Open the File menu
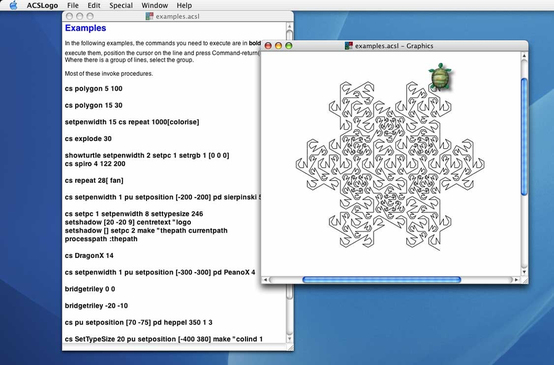The width and height of the screenshot is (554, 365). [x=73, y=5]
